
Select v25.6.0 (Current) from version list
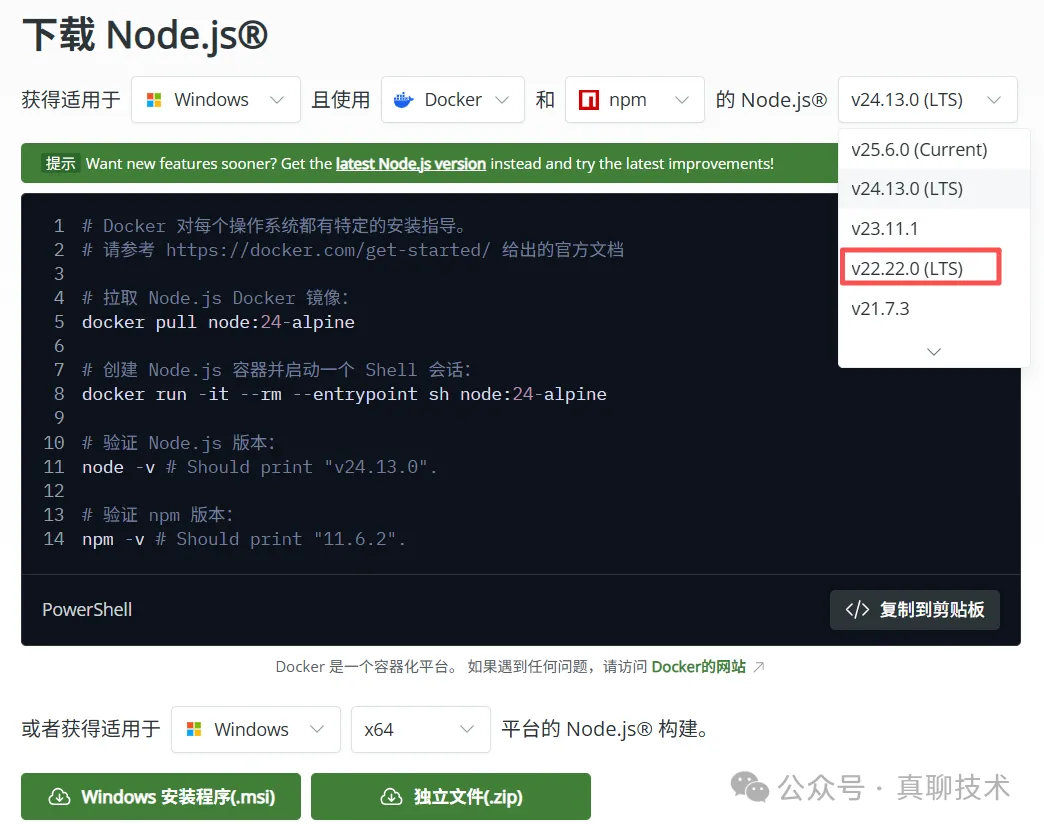pyautogui.click(x=919, y=150)
